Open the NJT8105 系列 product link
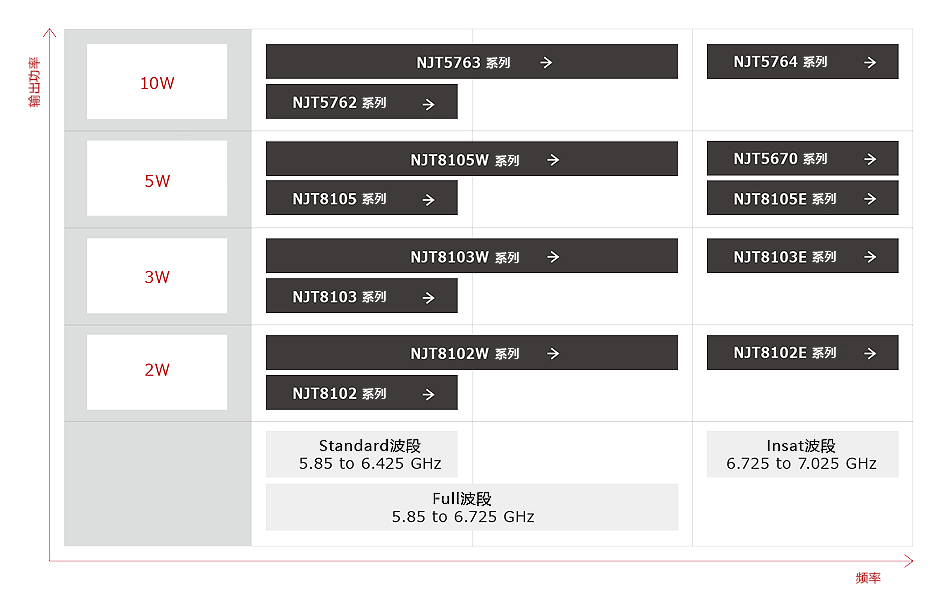 pyautogui.click(x=361, y=199)
